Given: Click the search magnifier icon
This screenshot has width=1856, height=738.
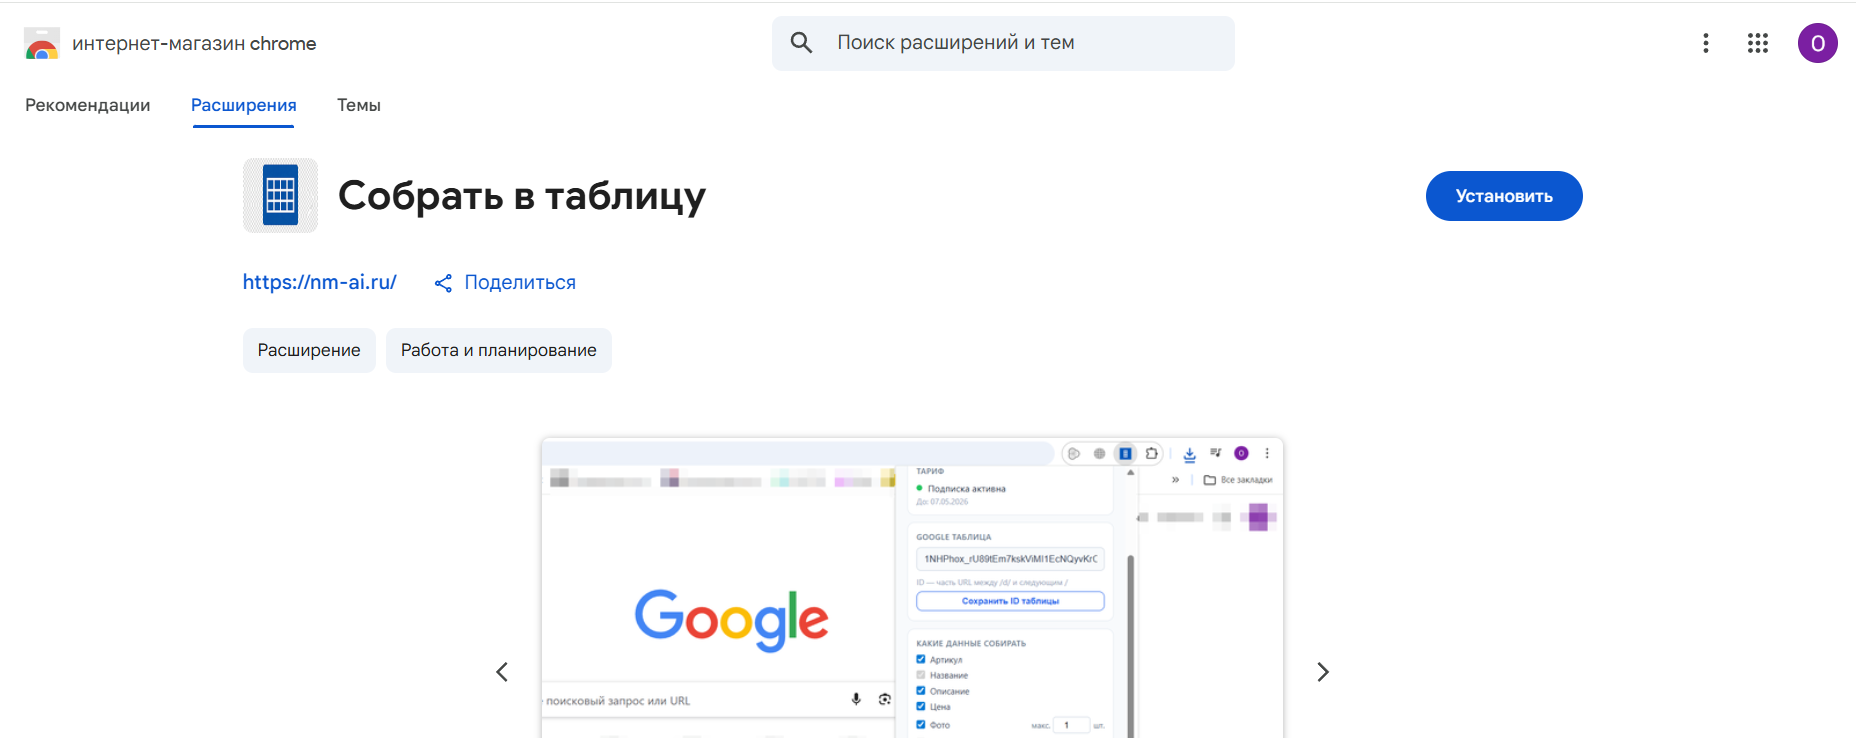Looking at the screenshot, I should 801,42.
